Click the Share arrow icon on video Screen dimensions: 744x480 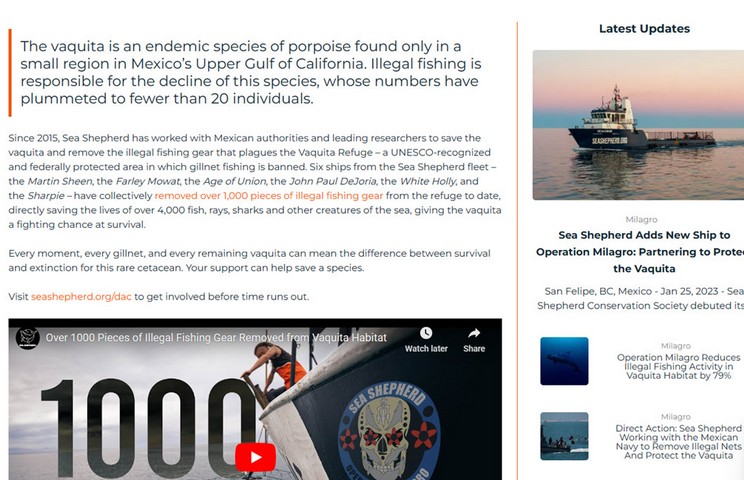474,333
